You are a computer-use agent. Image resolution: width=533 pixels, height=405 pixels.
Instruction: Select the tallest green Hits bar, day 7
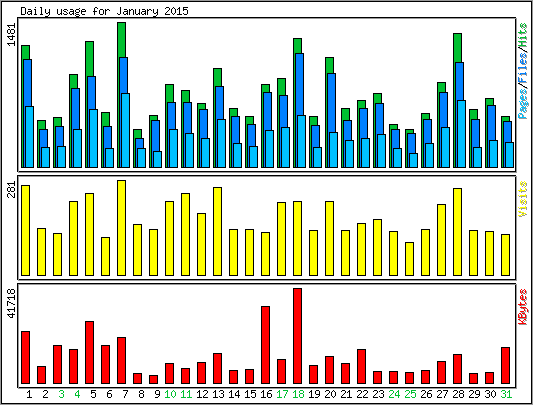(x=122, y=39)
